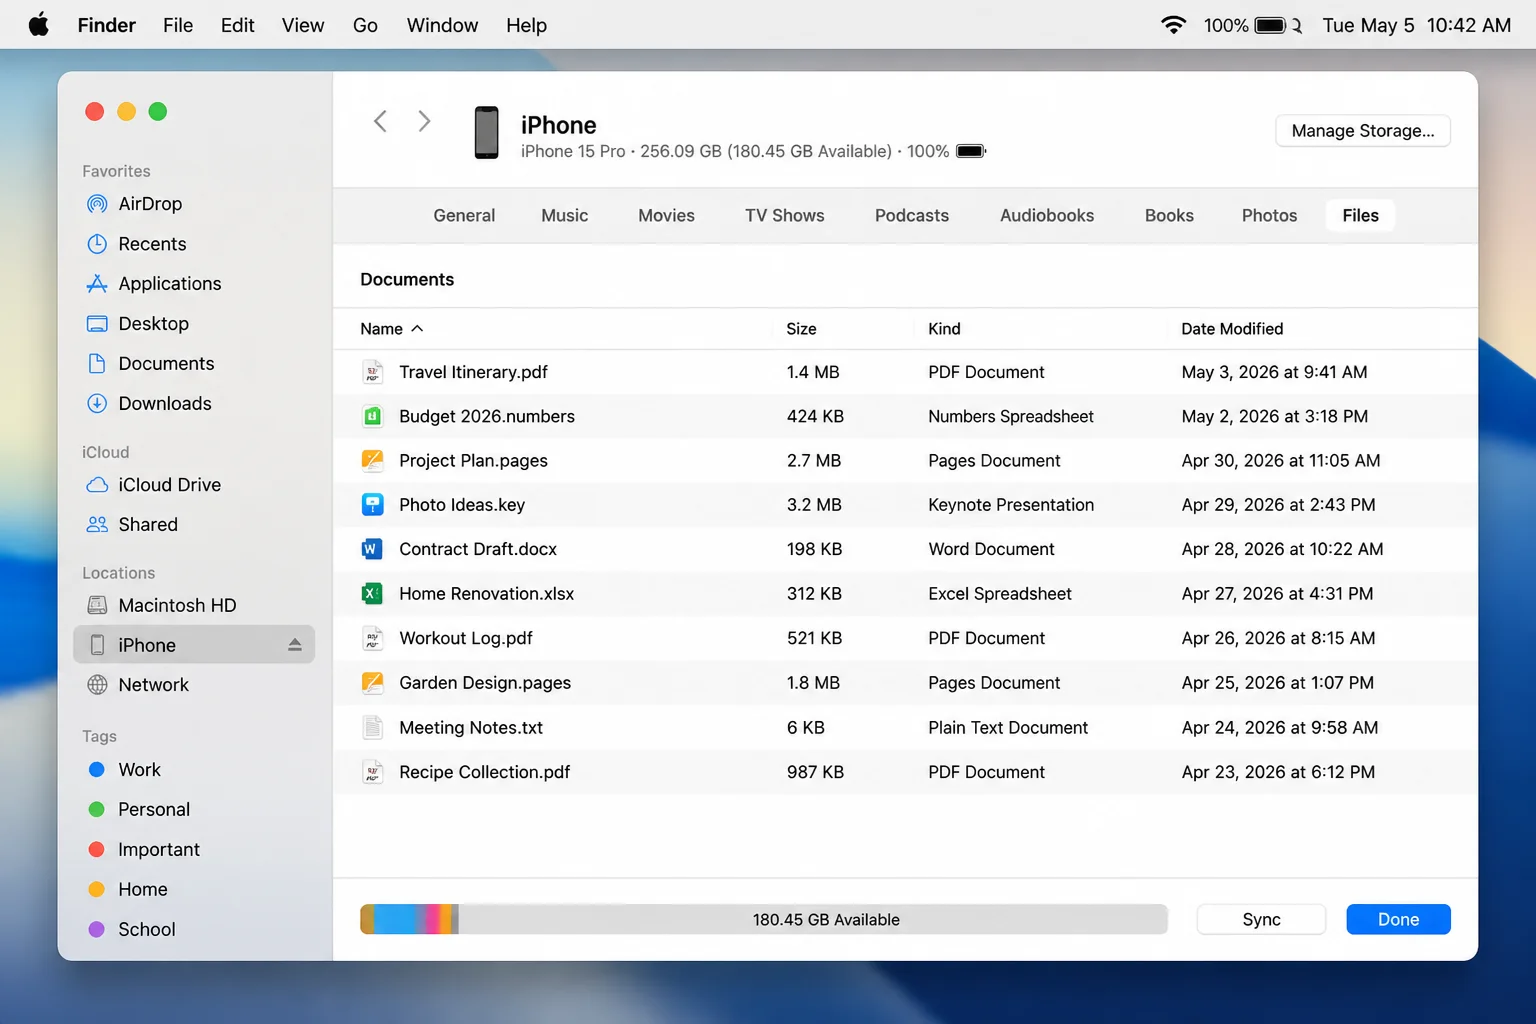Screen dimensions: 1536x1024
Task: Select the 1.4 MB size cell
Action: click(x=813, y=372)
